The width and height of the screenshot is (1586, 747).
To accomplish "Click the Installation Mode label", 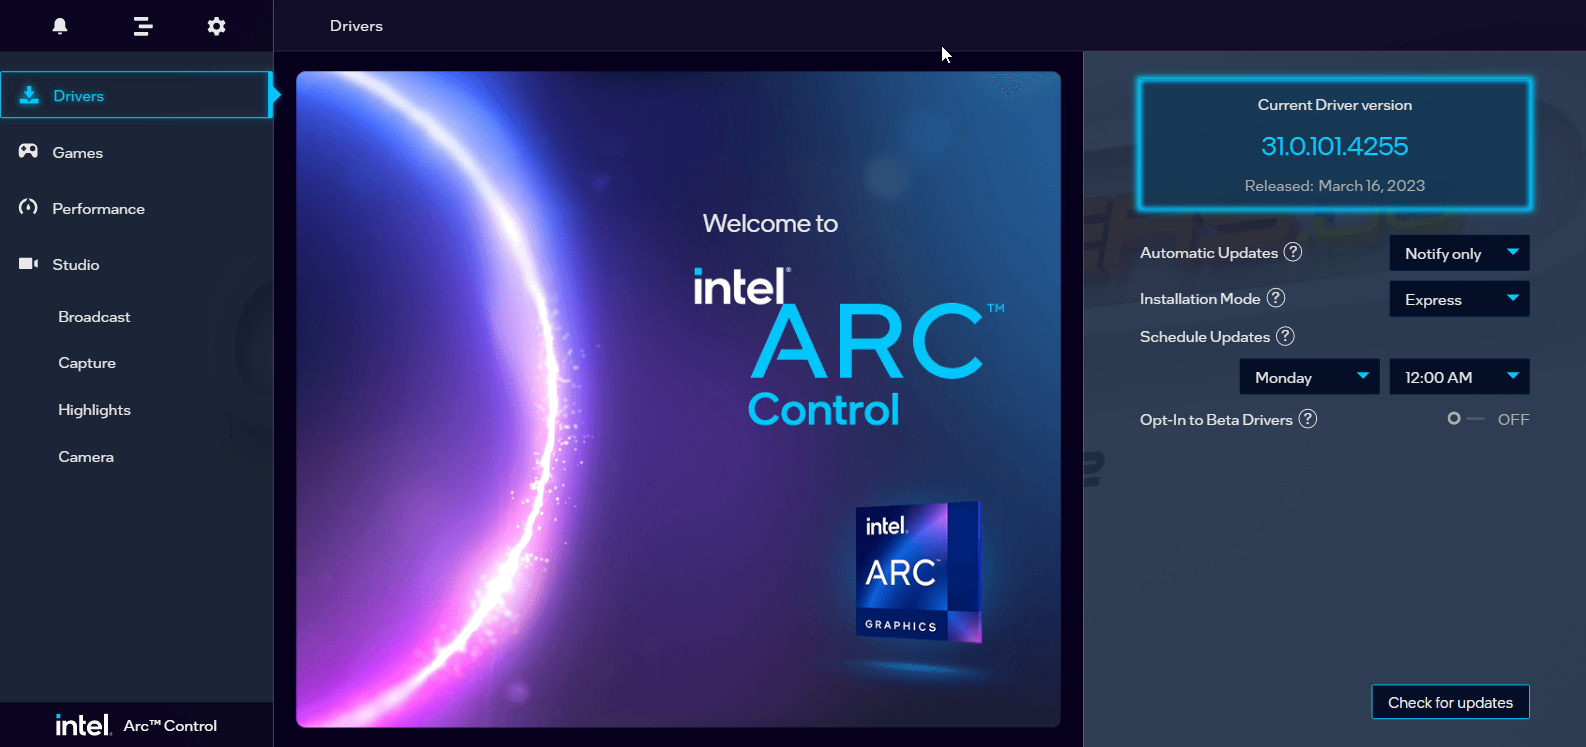I will click(1200, 299).
